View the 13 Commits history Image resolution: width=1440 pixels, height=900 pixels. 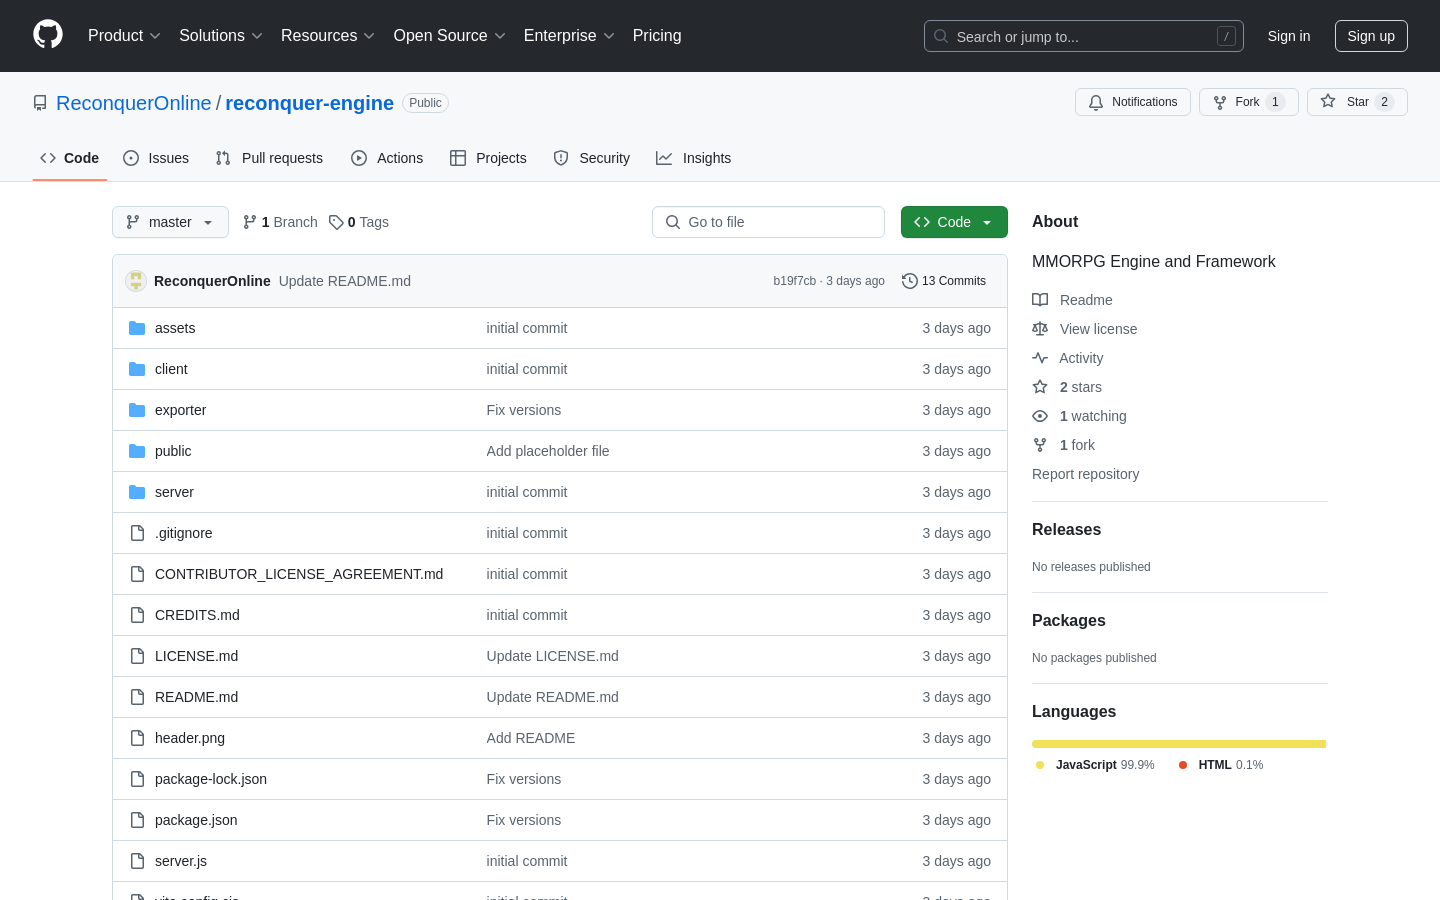pyautogui.click(x=944, y=281)
